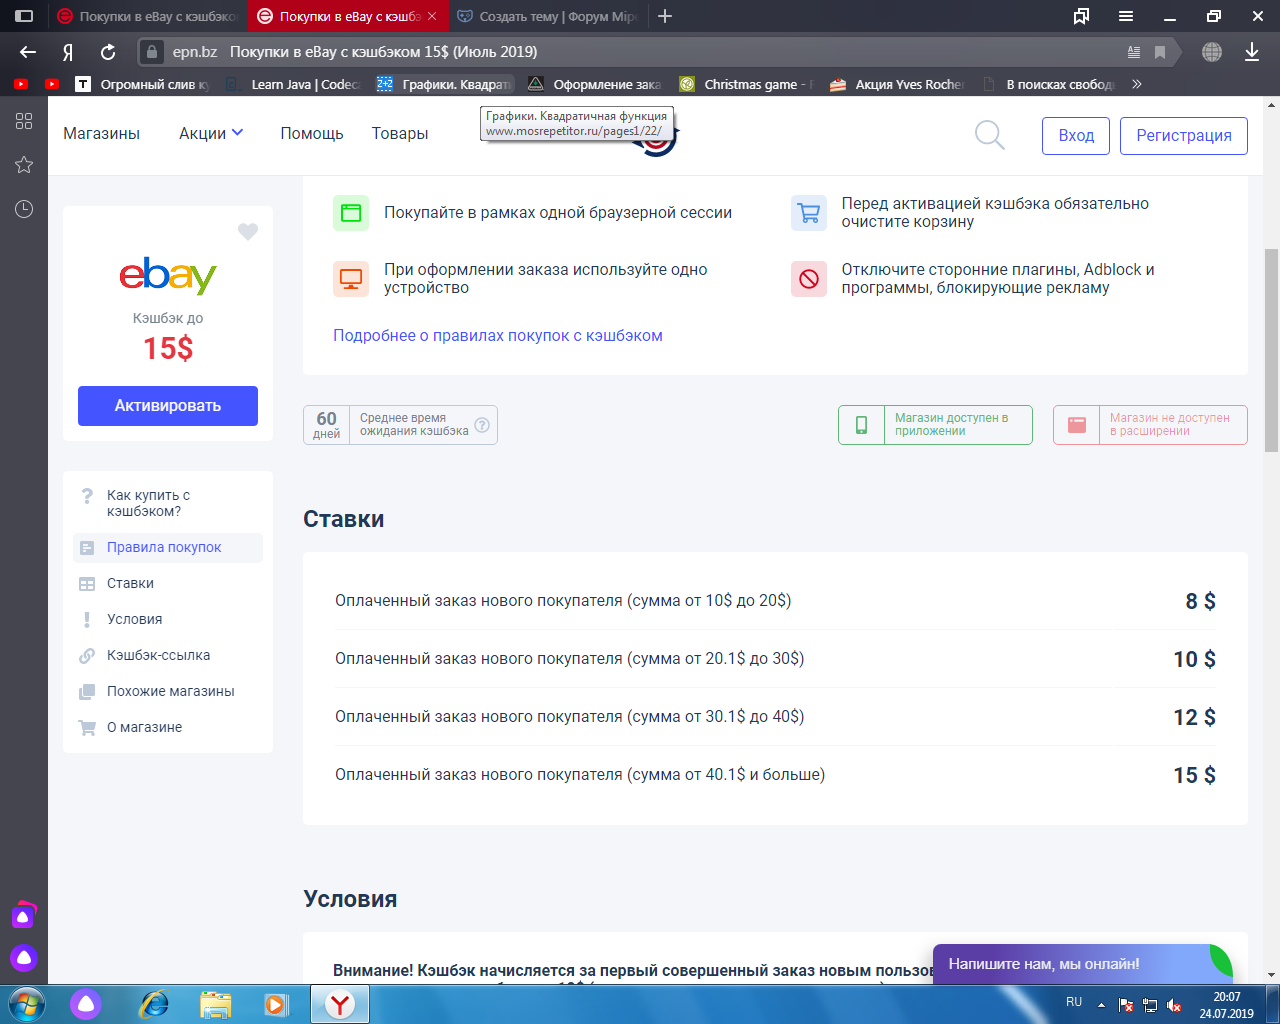Screen dimensions: 1280x1024
Task: Open 'Christmas game' bookmark
Action: click(x=746, y=84)
